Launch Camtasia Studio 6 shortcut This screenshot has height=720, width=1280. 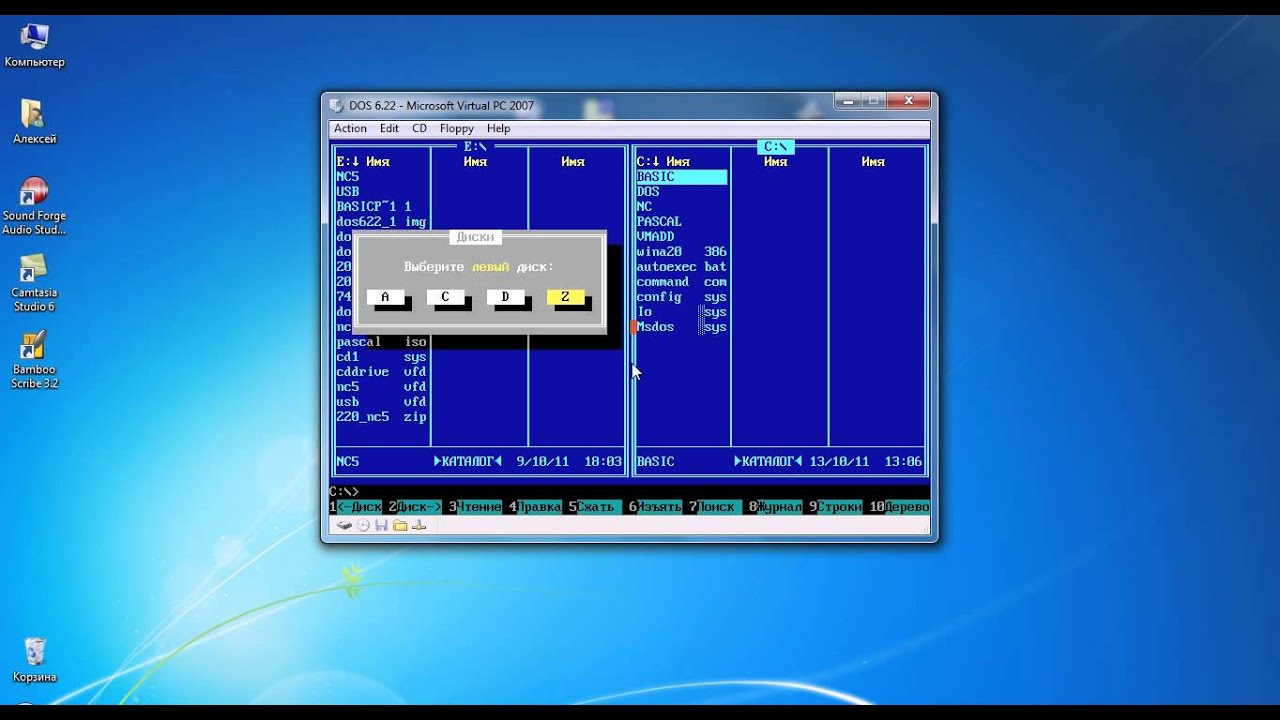coord(34,283)
